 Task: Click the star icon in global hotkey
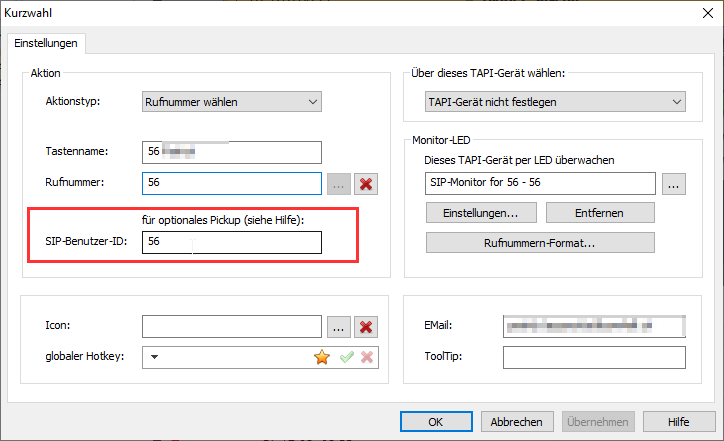click(x=322, y=358)
